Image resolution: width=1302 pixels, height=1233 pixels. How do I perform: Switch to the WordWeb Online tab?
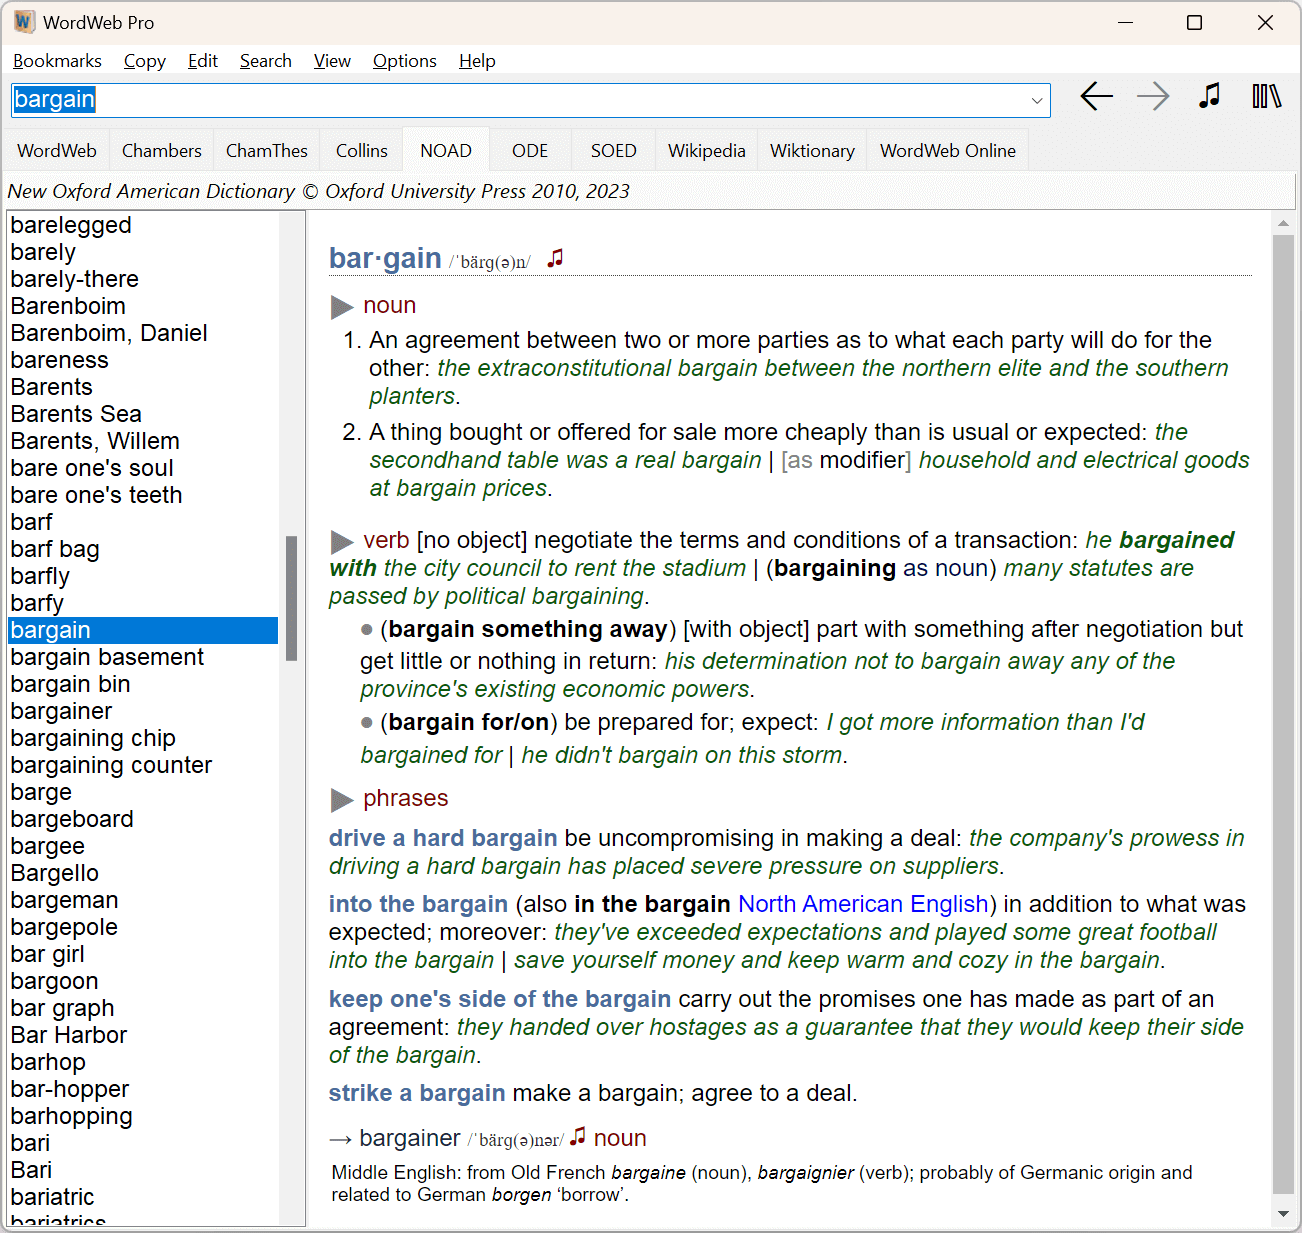coord(947,150)
